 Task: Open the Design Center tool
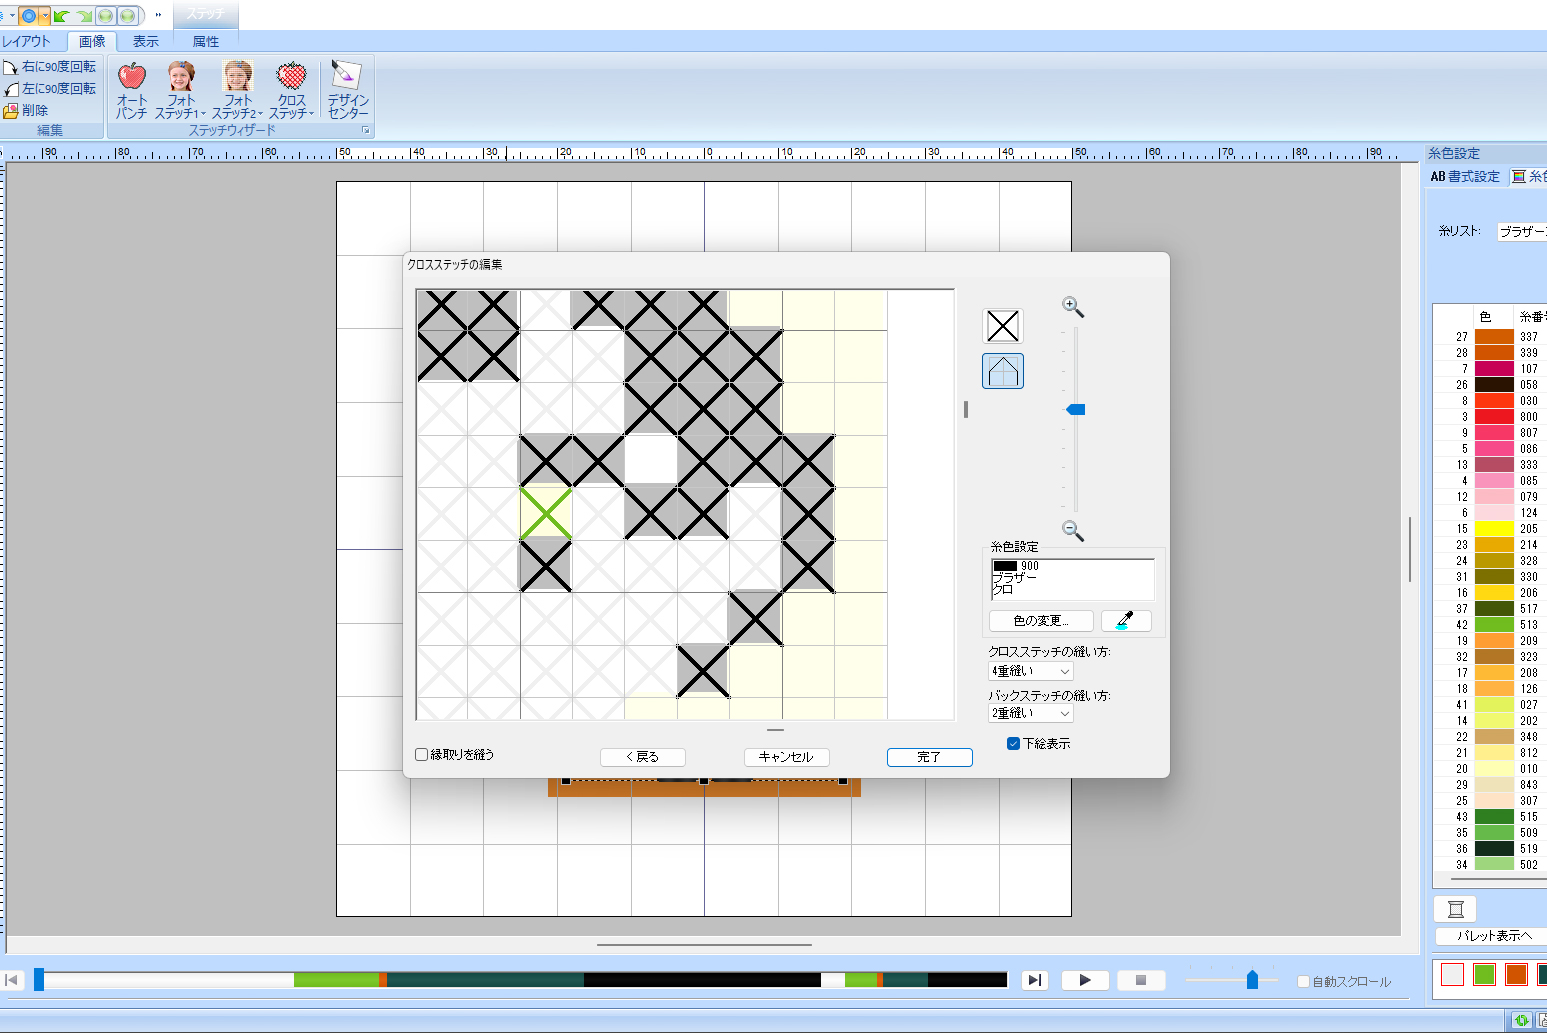tap(347, 90)
